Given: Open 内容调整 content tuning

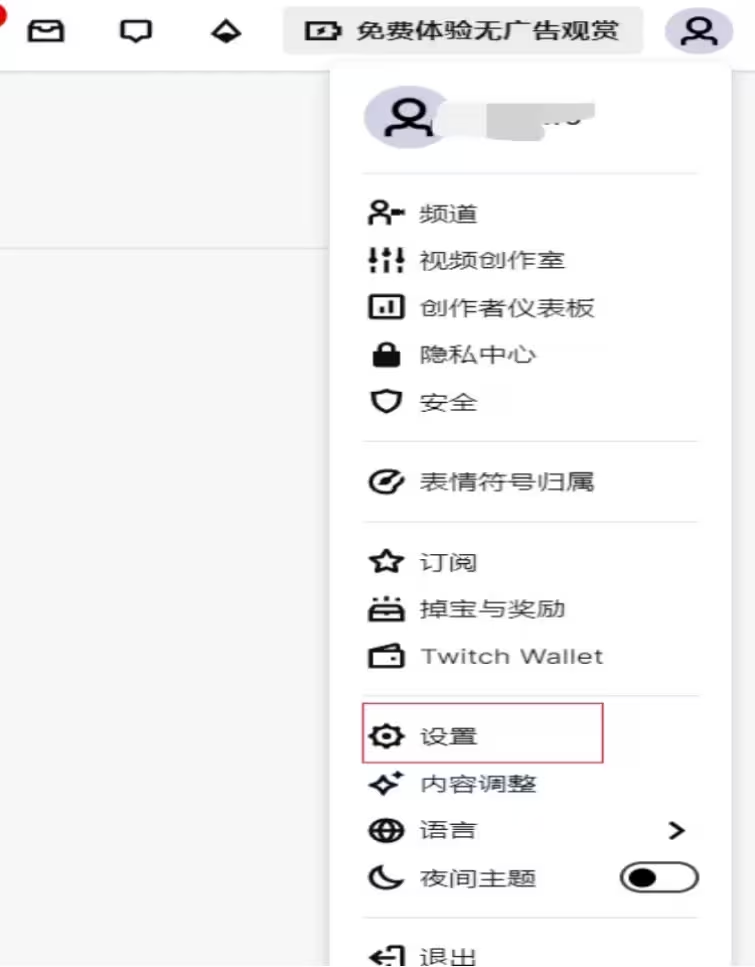Looking at the screenshot, I should [x=530, y=784].
